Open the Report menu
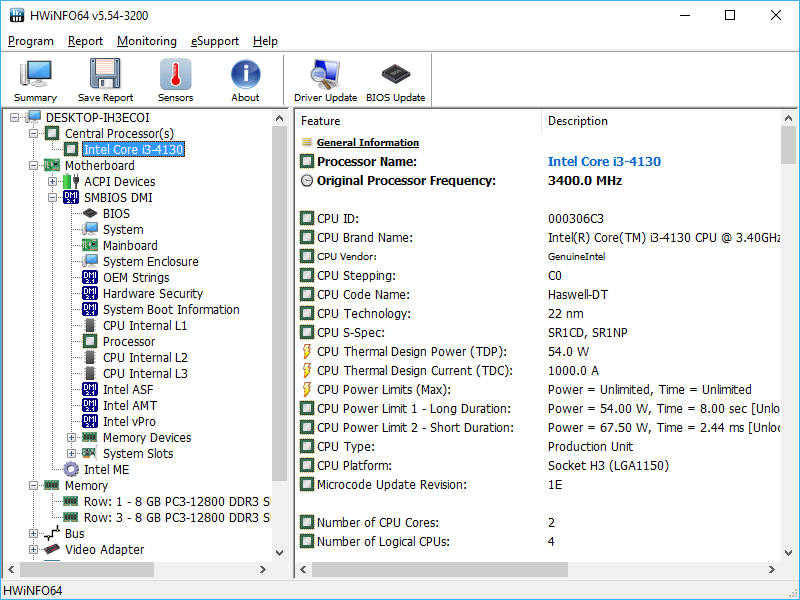 click(85, 41)
